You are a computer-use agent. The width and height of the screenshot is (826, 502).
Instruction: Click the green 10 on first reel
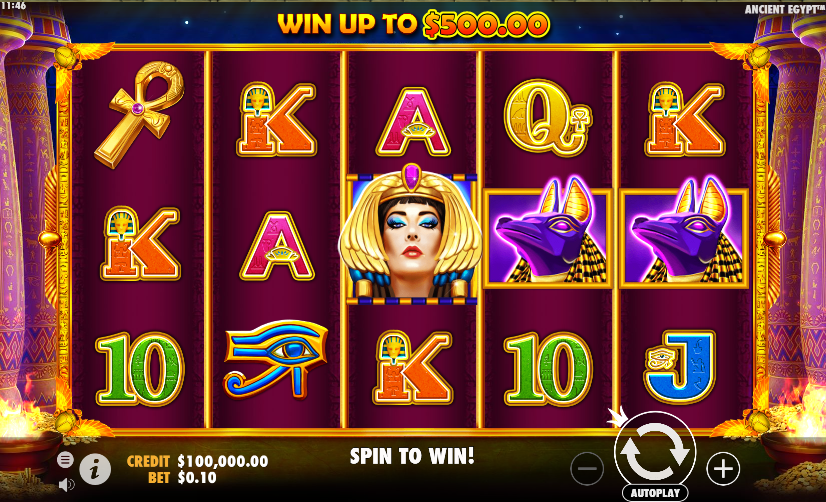click(140, 368)
